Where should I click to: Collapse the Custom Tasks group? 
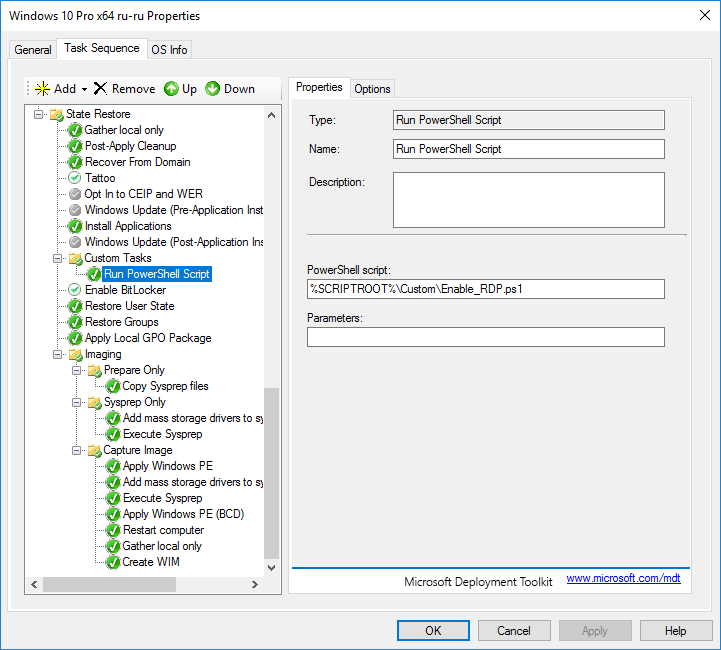coord(57,258)
